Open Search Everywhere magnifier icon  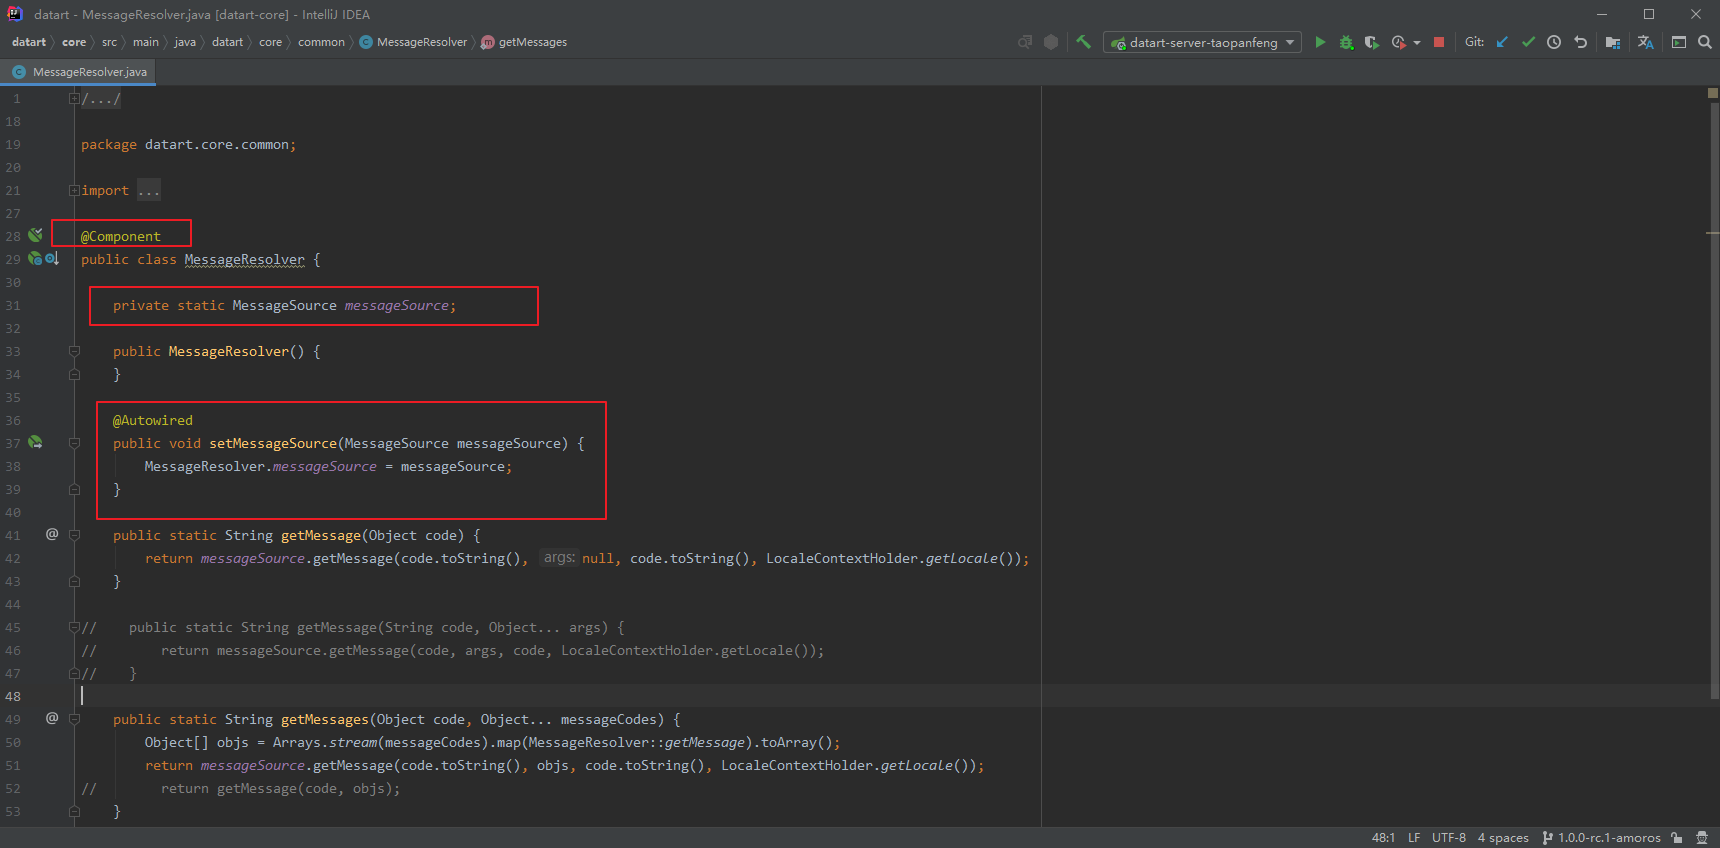[1705, 42]
